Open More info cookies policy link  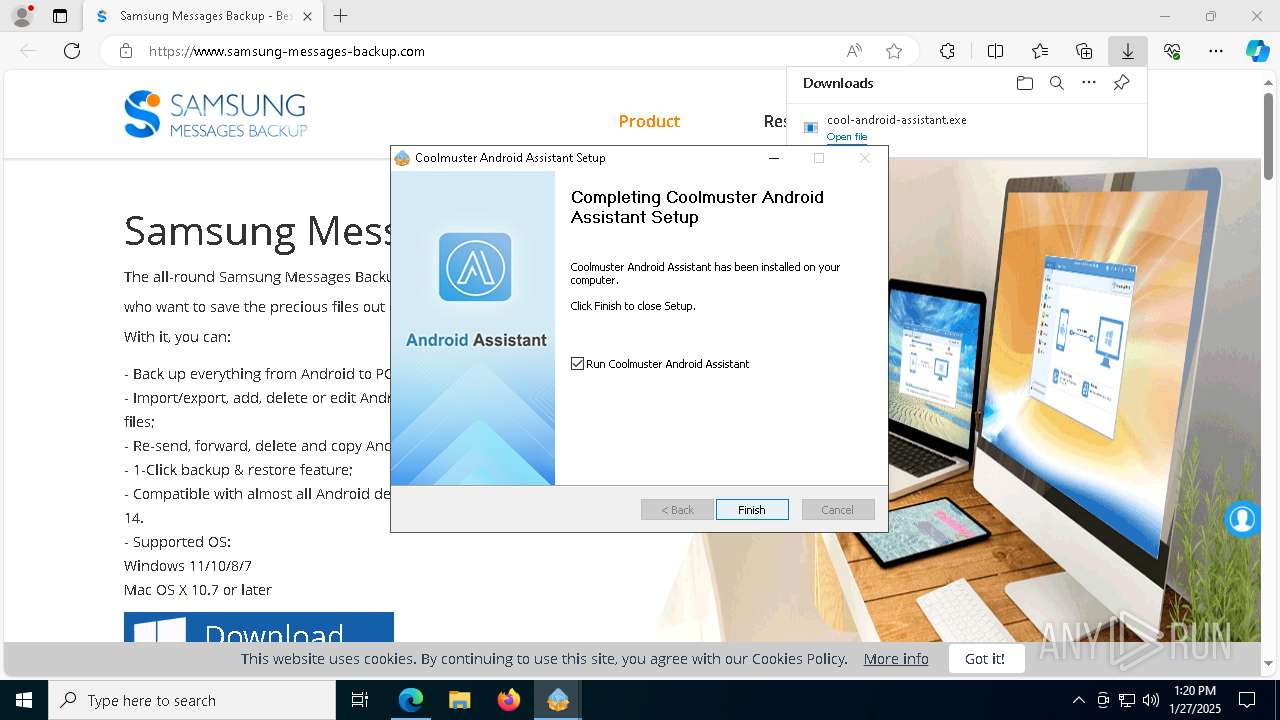pos(896,658)
